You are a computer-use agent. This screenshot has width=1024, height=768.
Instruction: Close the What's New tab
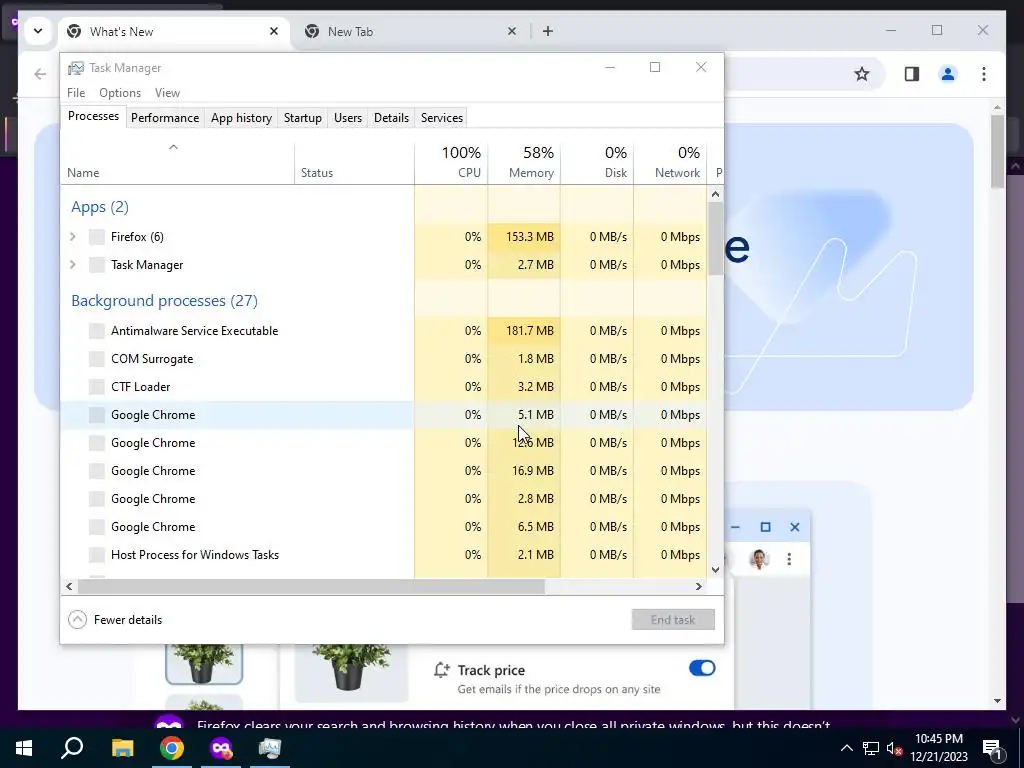pyautogui.click(x=274, y=31)
